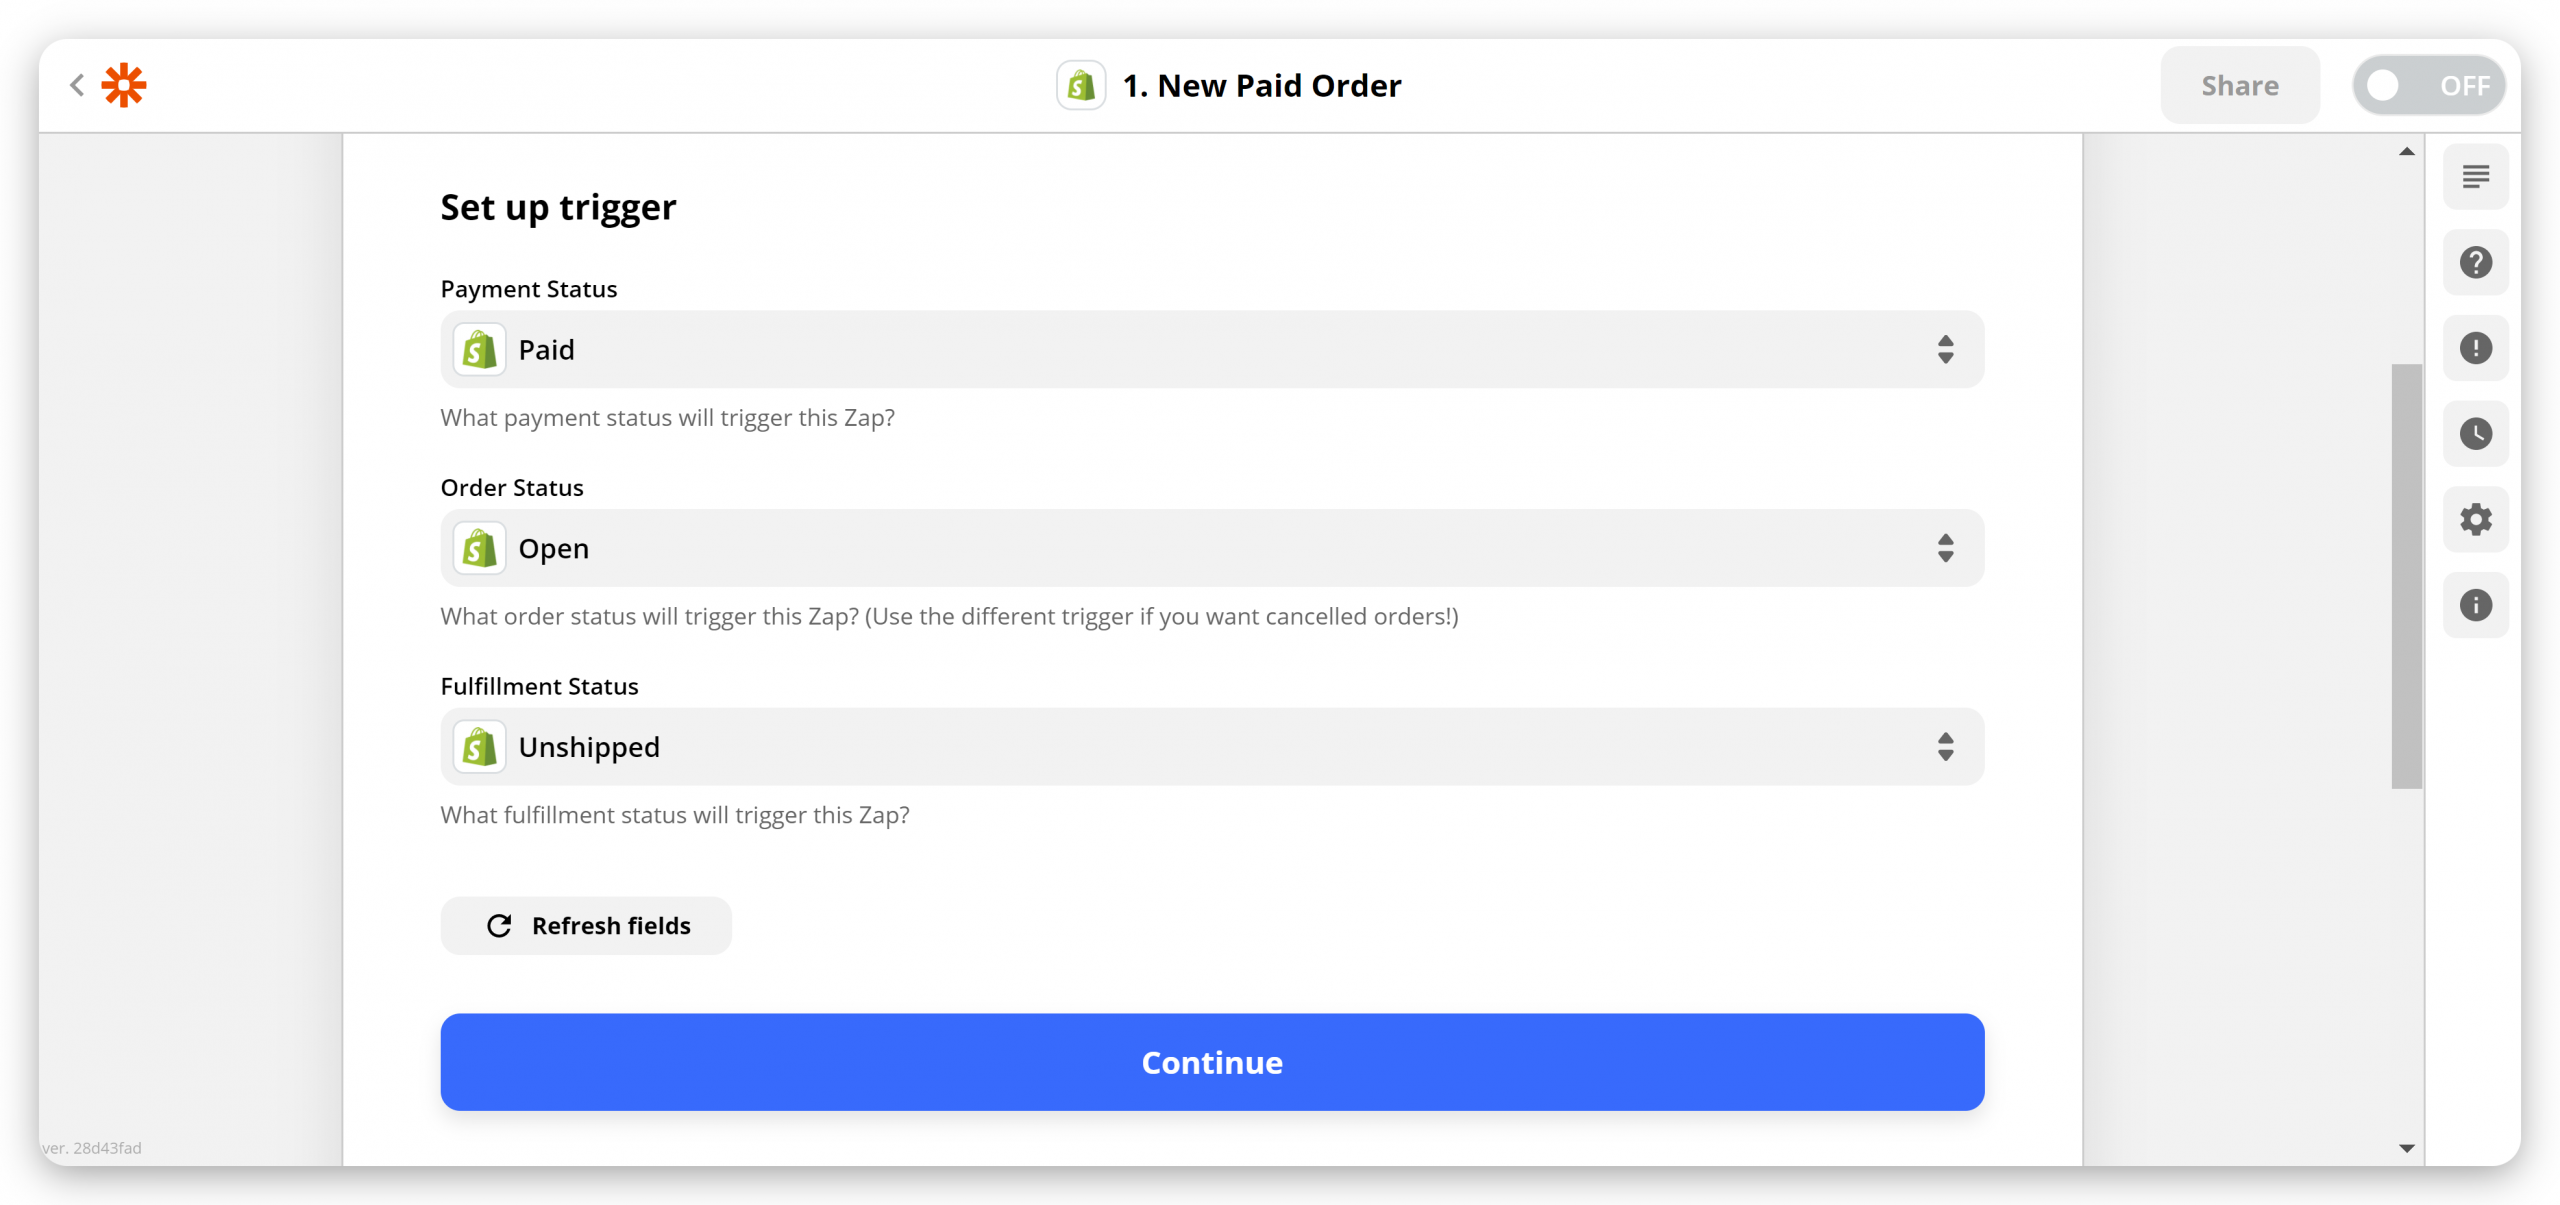The width and height of the screenshot is (2560, 1205).
Task: Show alerts via the exclamation circle icon
Action: pyautogui.click(x=2476, y=348)
